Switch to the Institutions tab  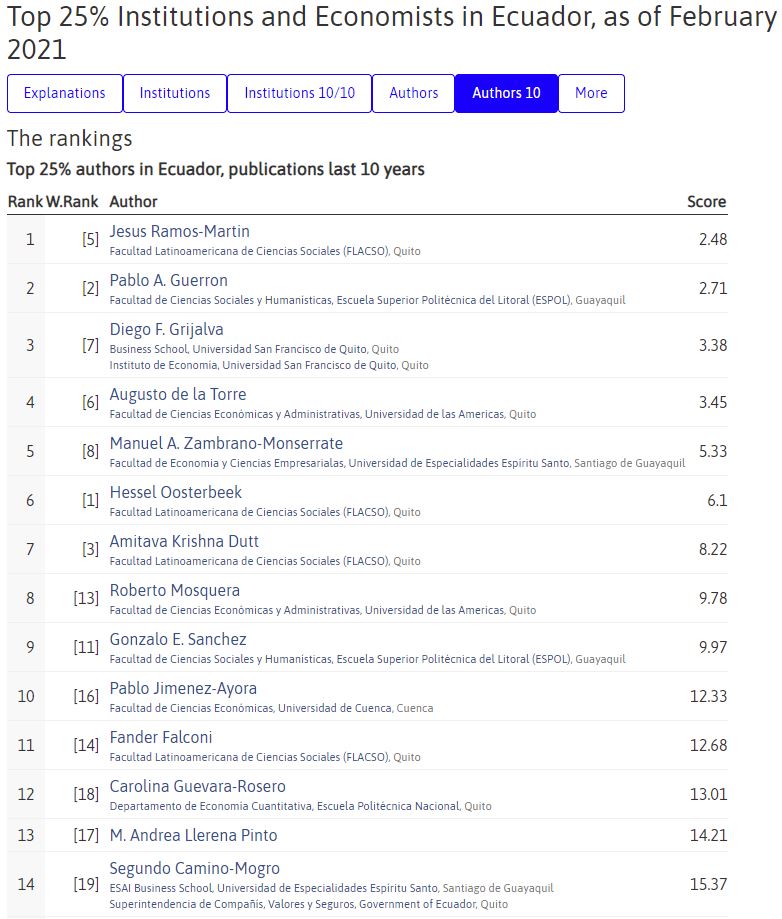pos(175,93)
